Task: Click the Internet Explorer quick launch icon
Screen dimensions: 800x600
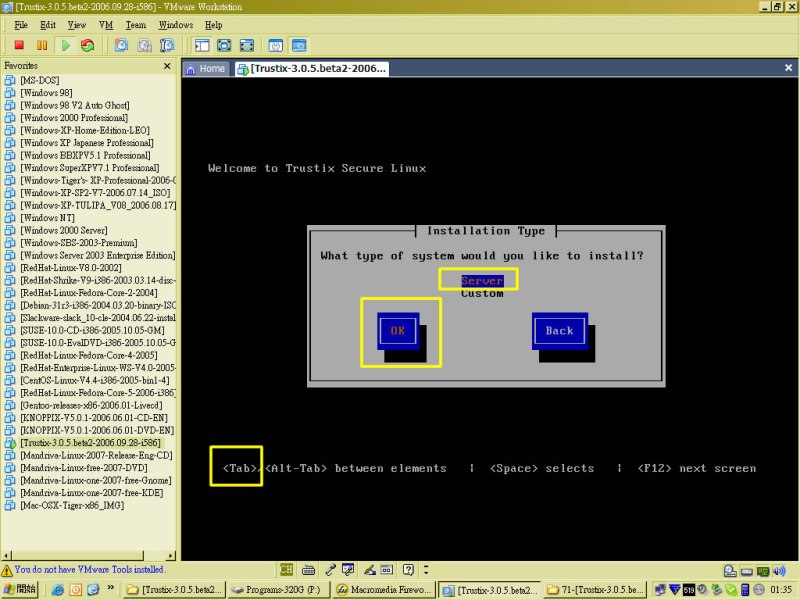Action: [x=58, y=590]
